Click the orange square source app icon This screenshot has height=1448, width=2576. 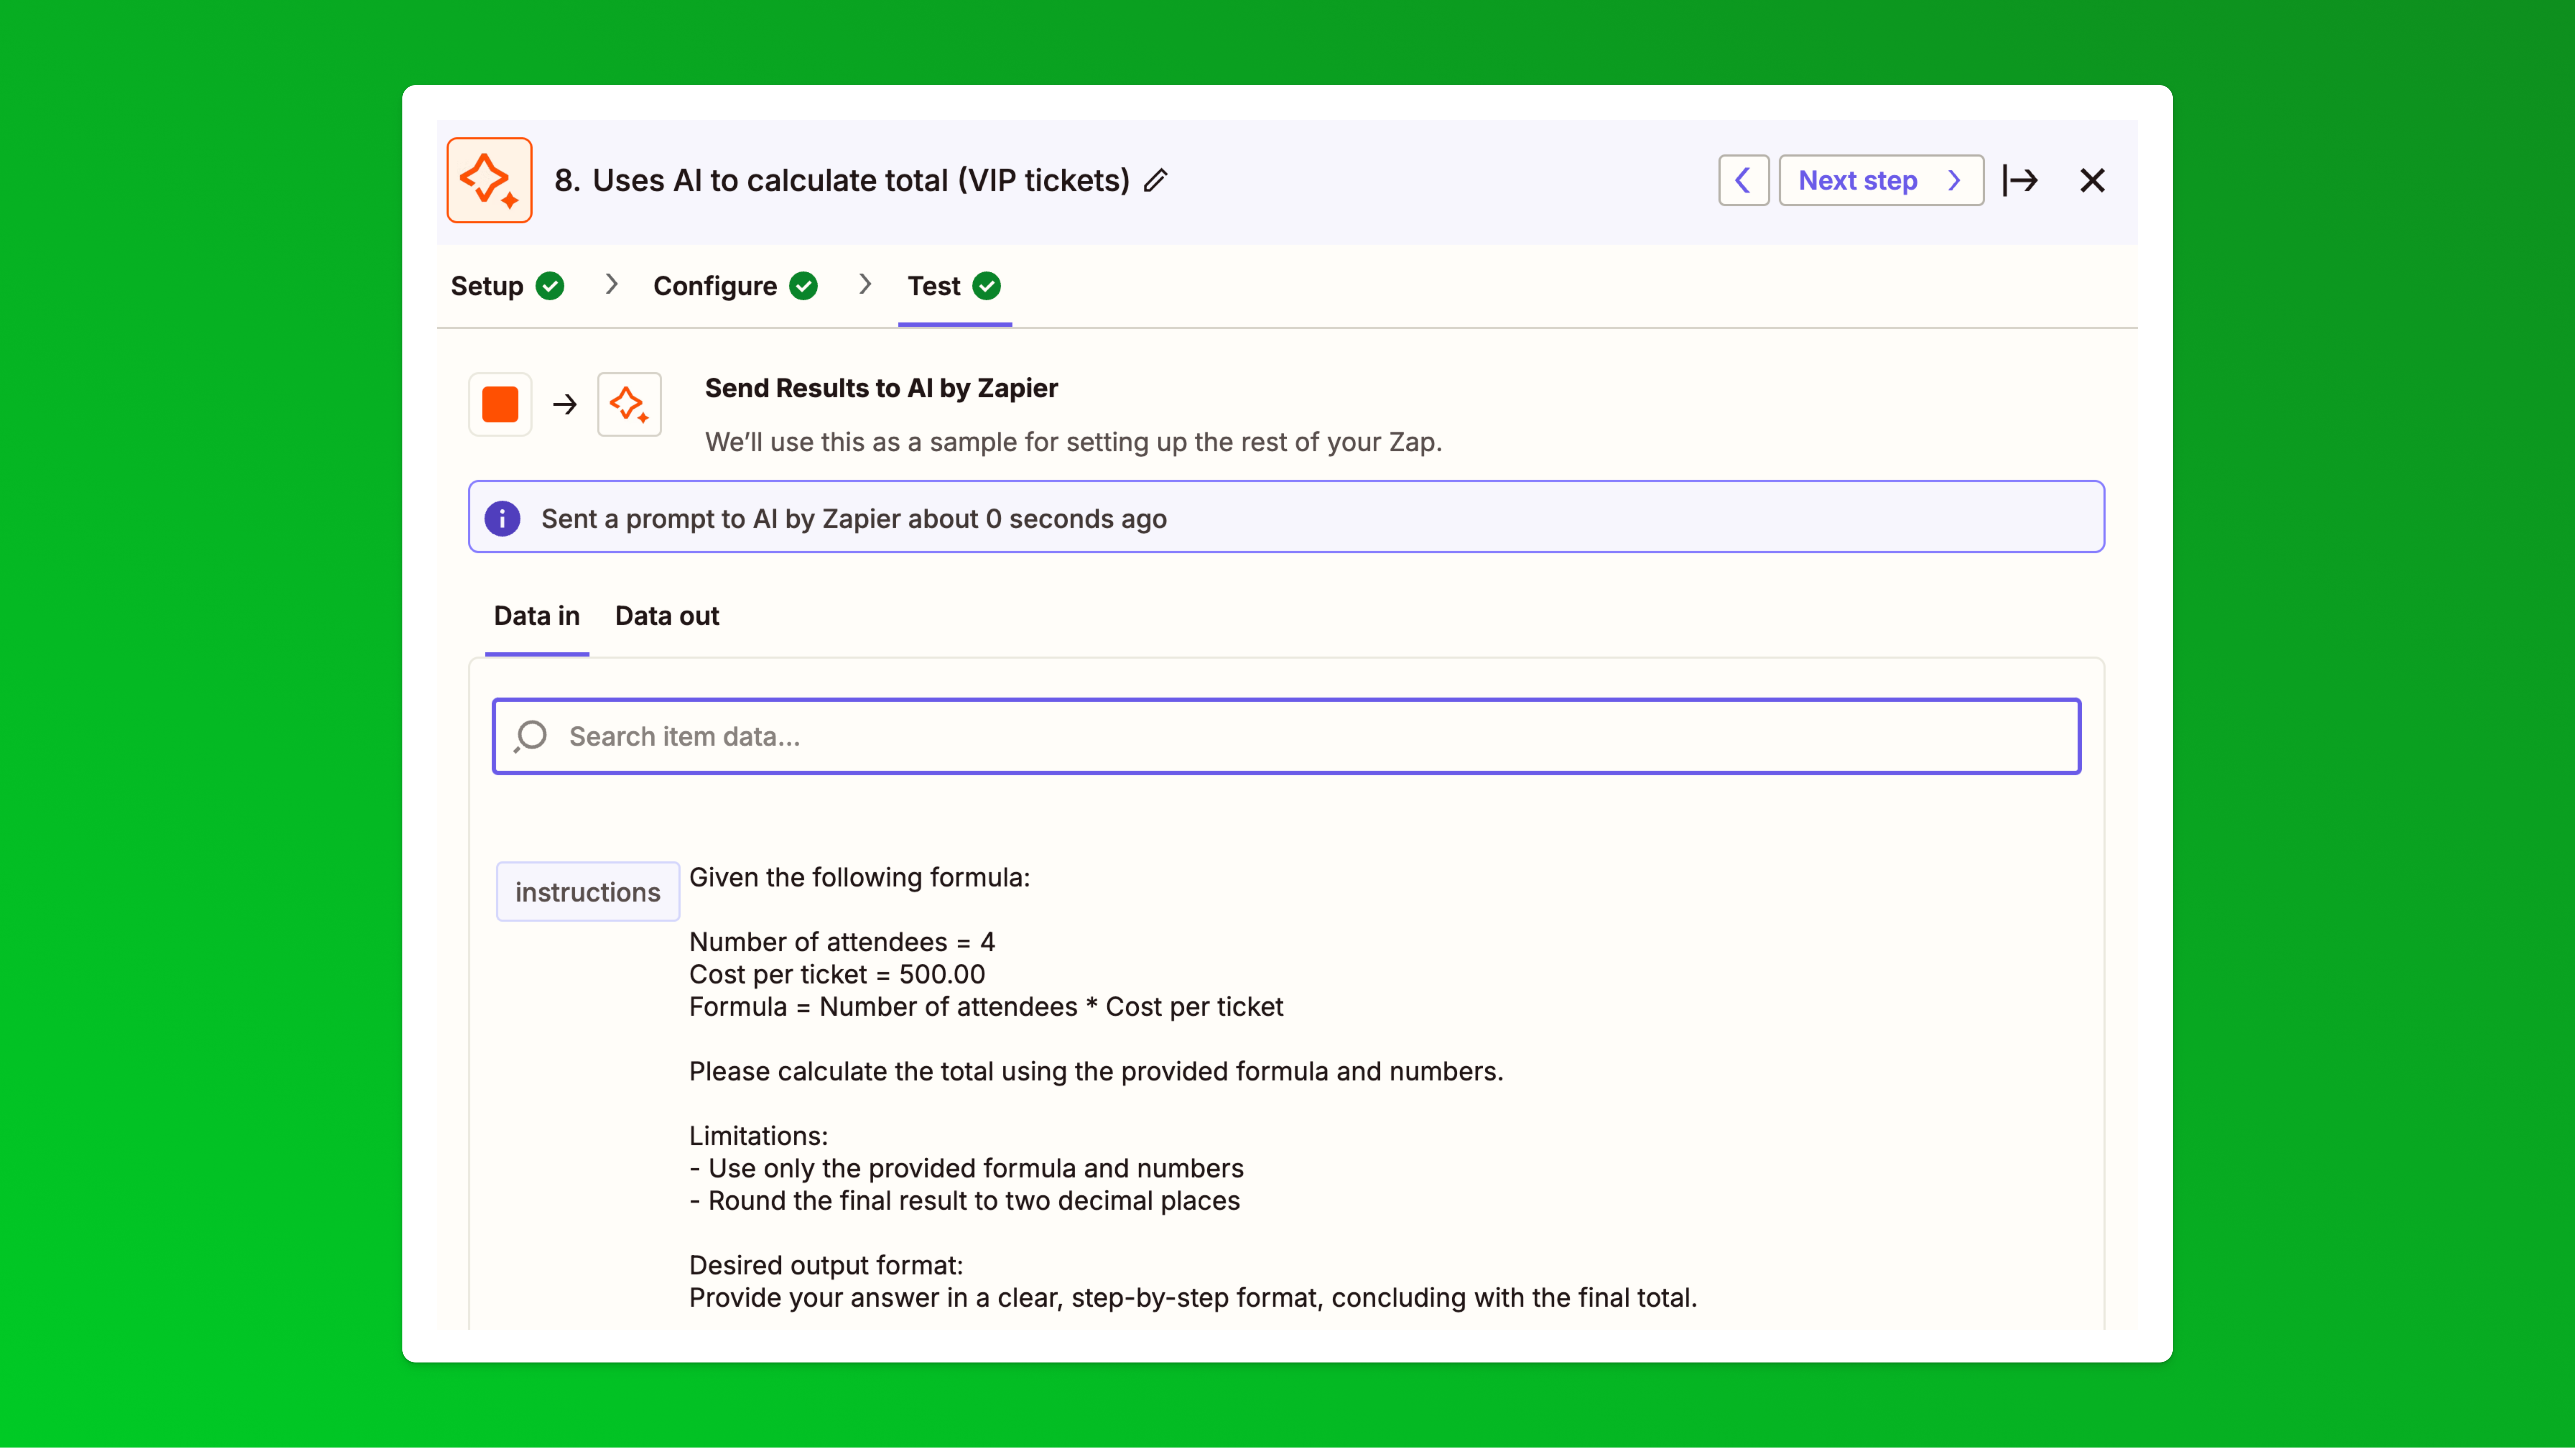pyautogui.click(x=500, y=404)
